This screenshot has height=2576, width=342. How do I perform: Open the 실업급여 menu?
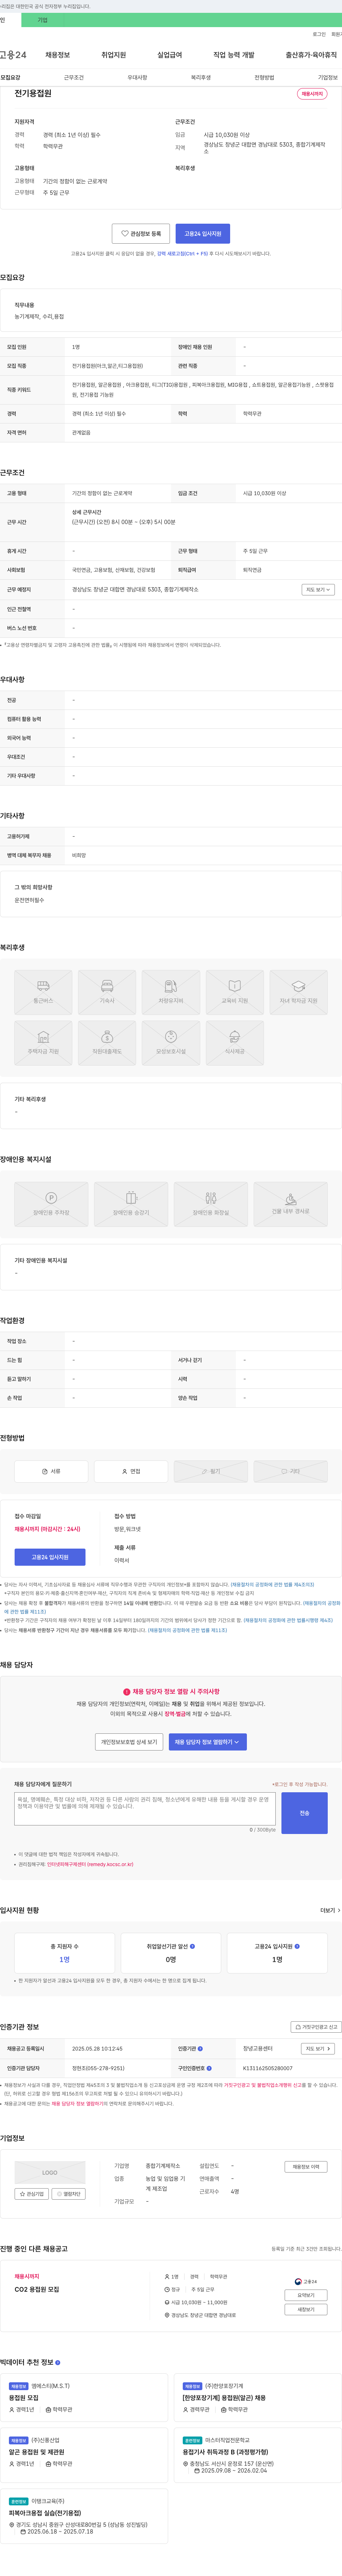170,55
